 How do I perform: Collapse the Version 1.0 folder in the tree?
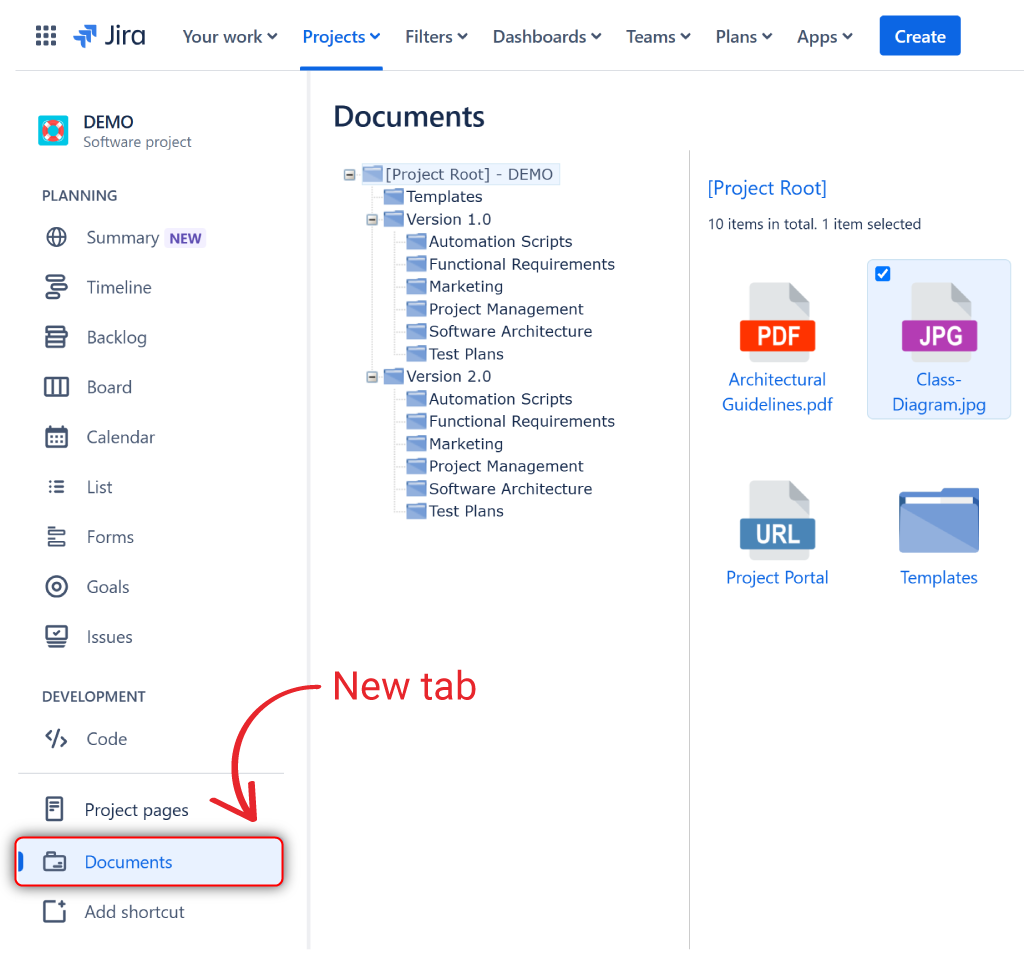[x=371, y=219]
